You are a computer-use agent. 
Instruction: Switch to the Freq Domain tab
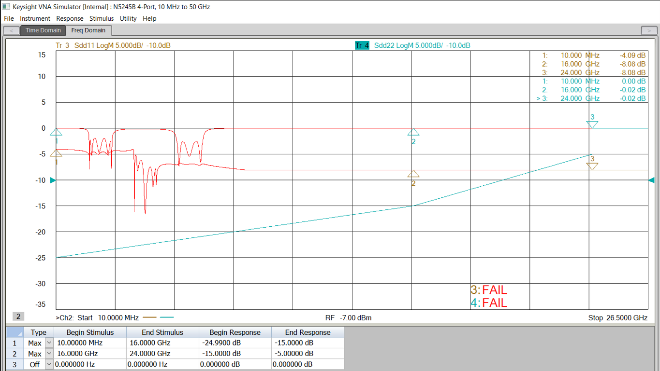click(x=88, y=30)
